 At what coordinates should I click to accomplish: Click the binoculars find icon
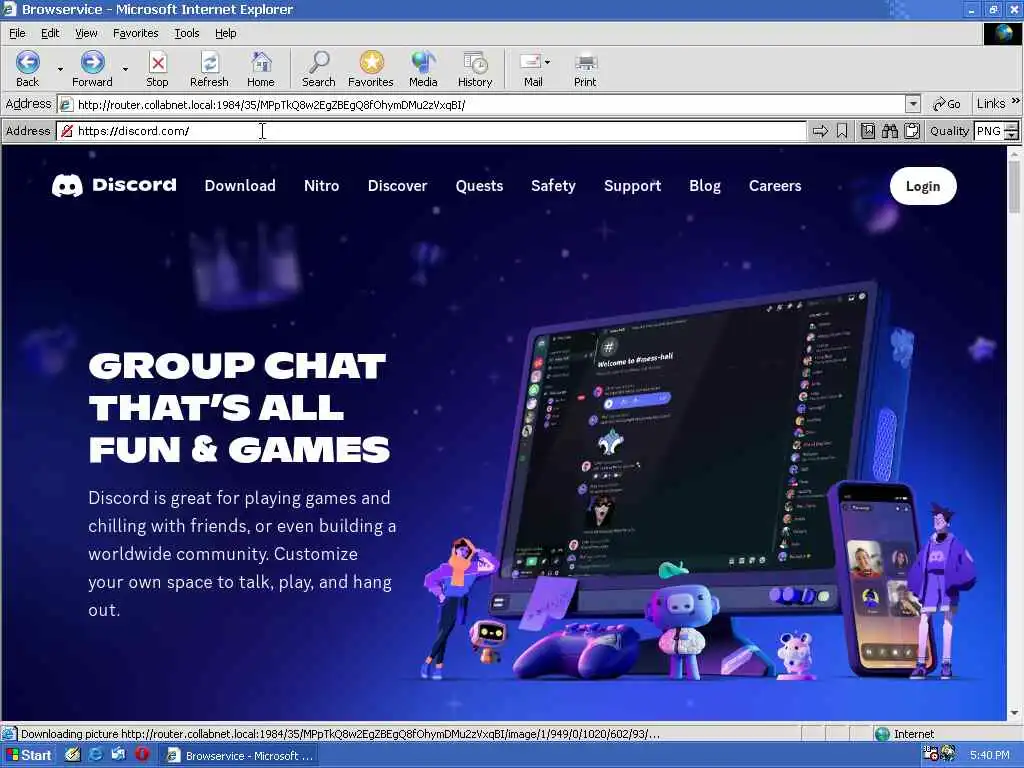coord(889,131)
